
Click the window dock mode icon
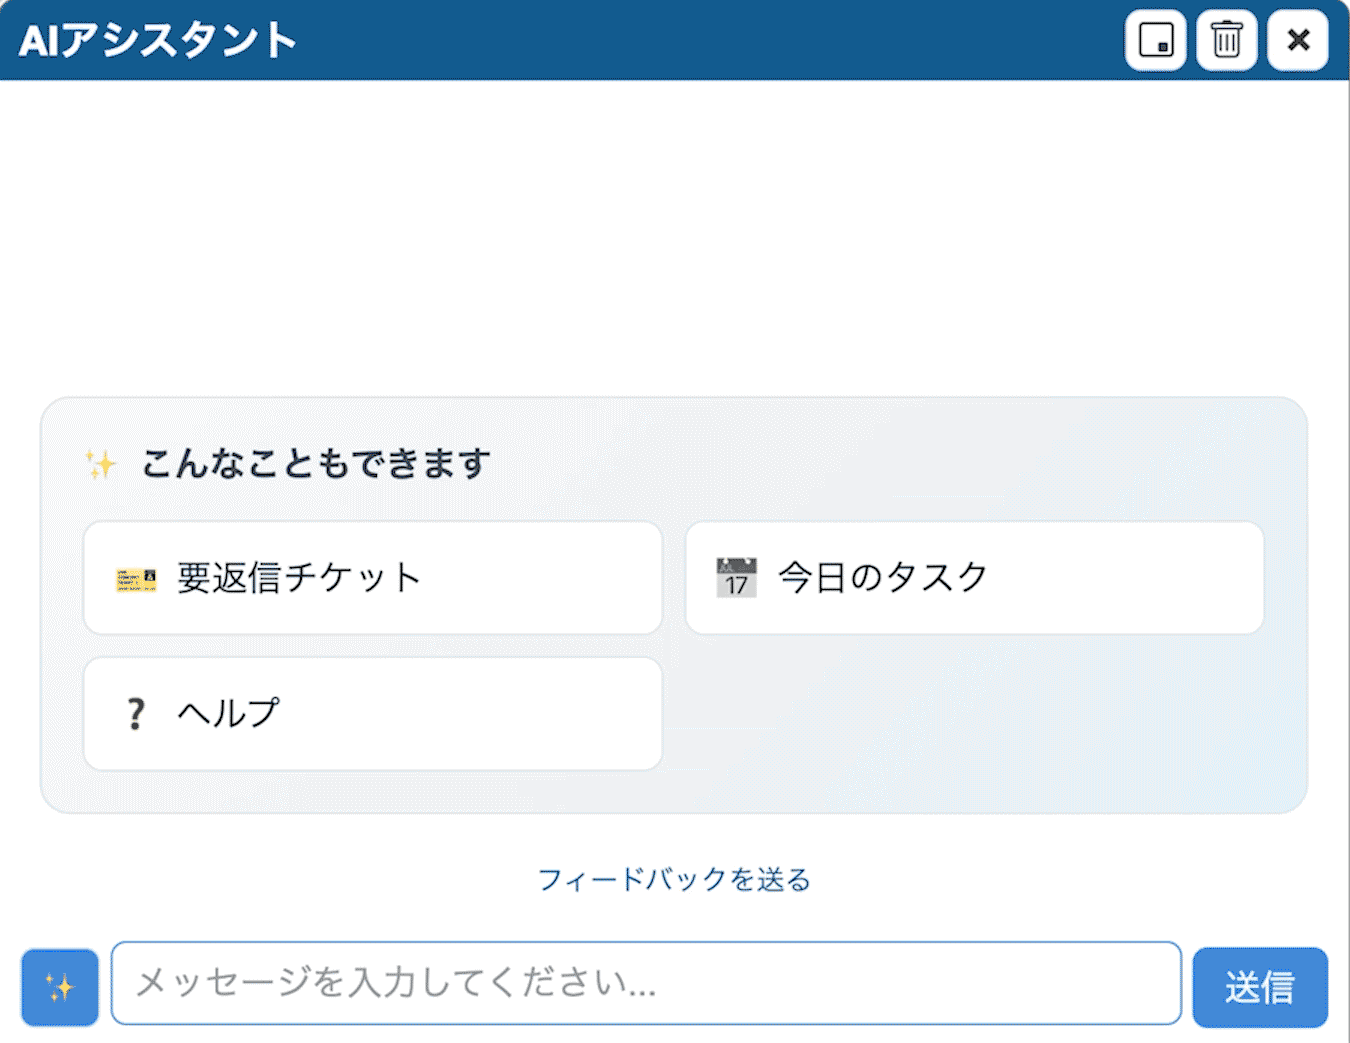[1155, 40]
